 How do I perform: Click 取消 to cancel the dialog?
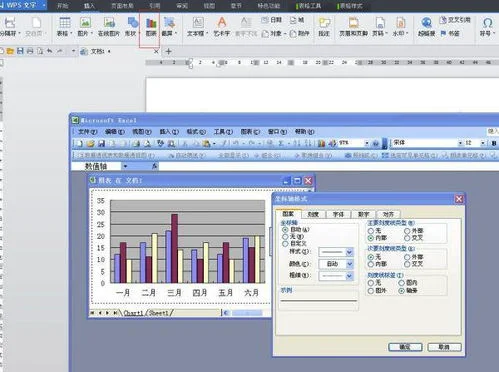coord(444,347)
